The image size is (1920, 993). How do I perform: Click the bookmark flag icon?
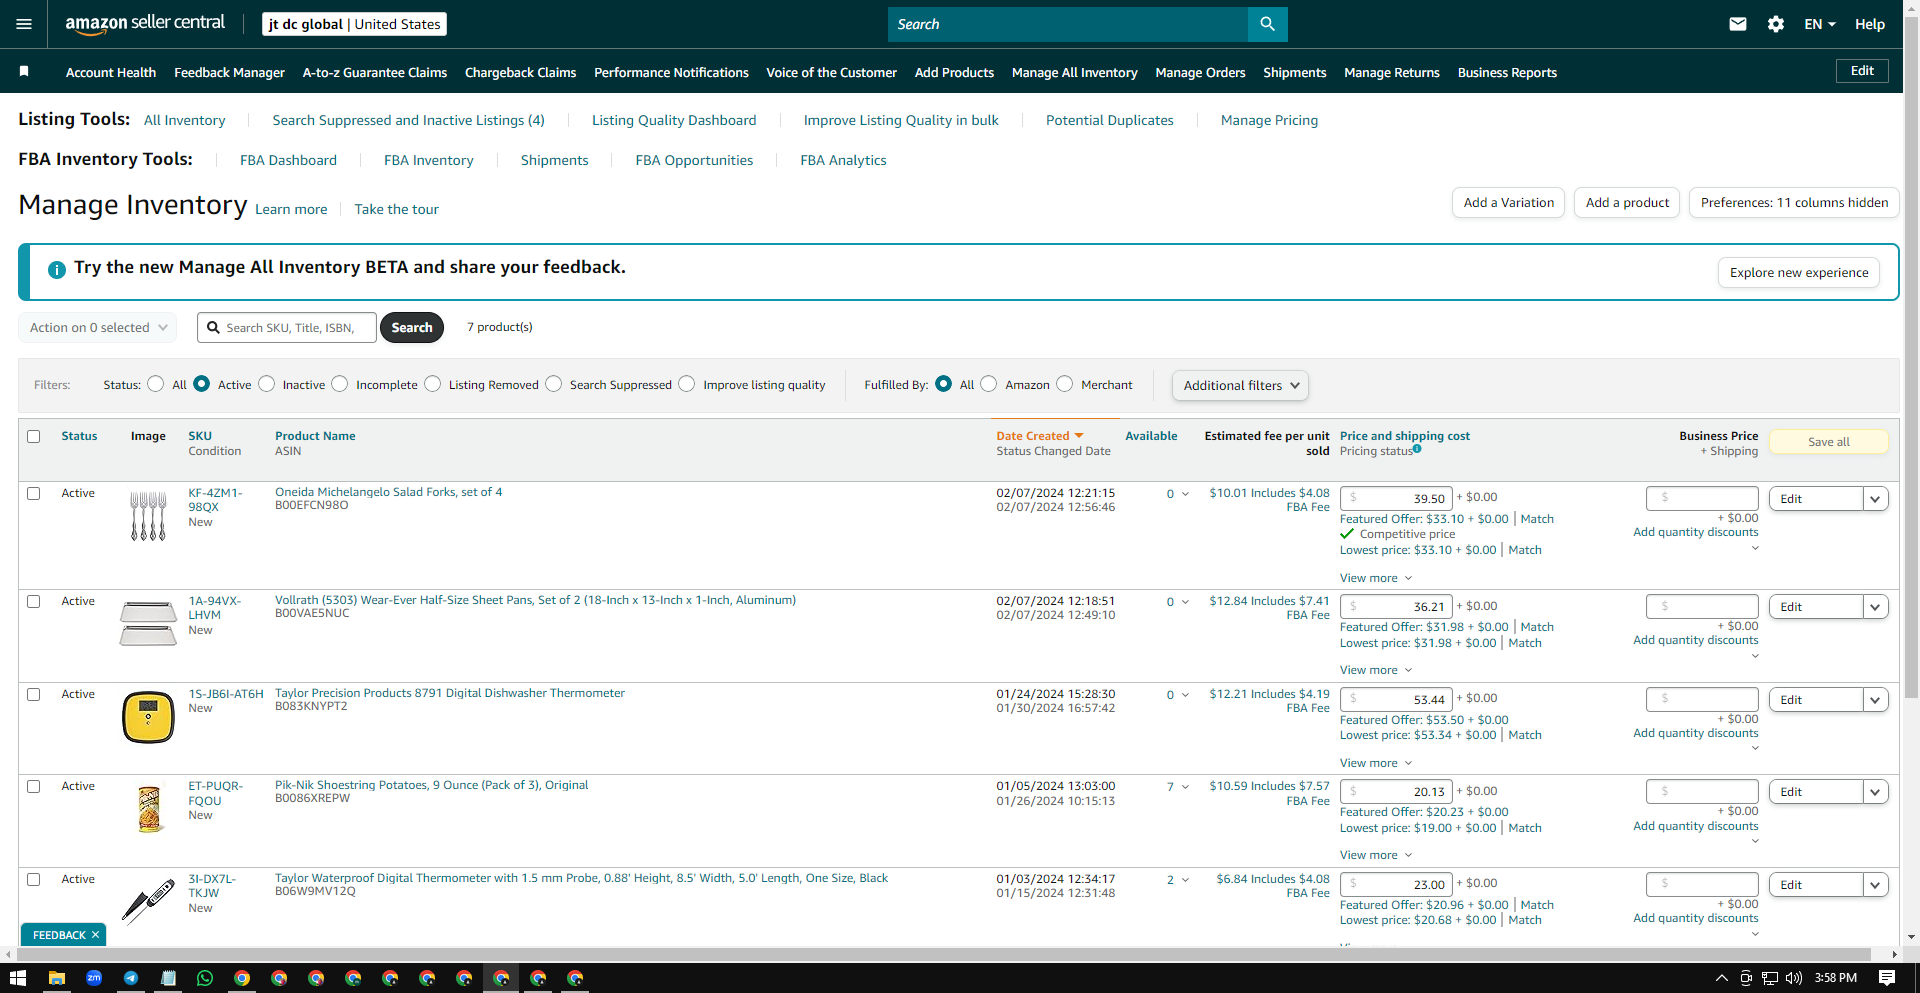coord(24,71)
